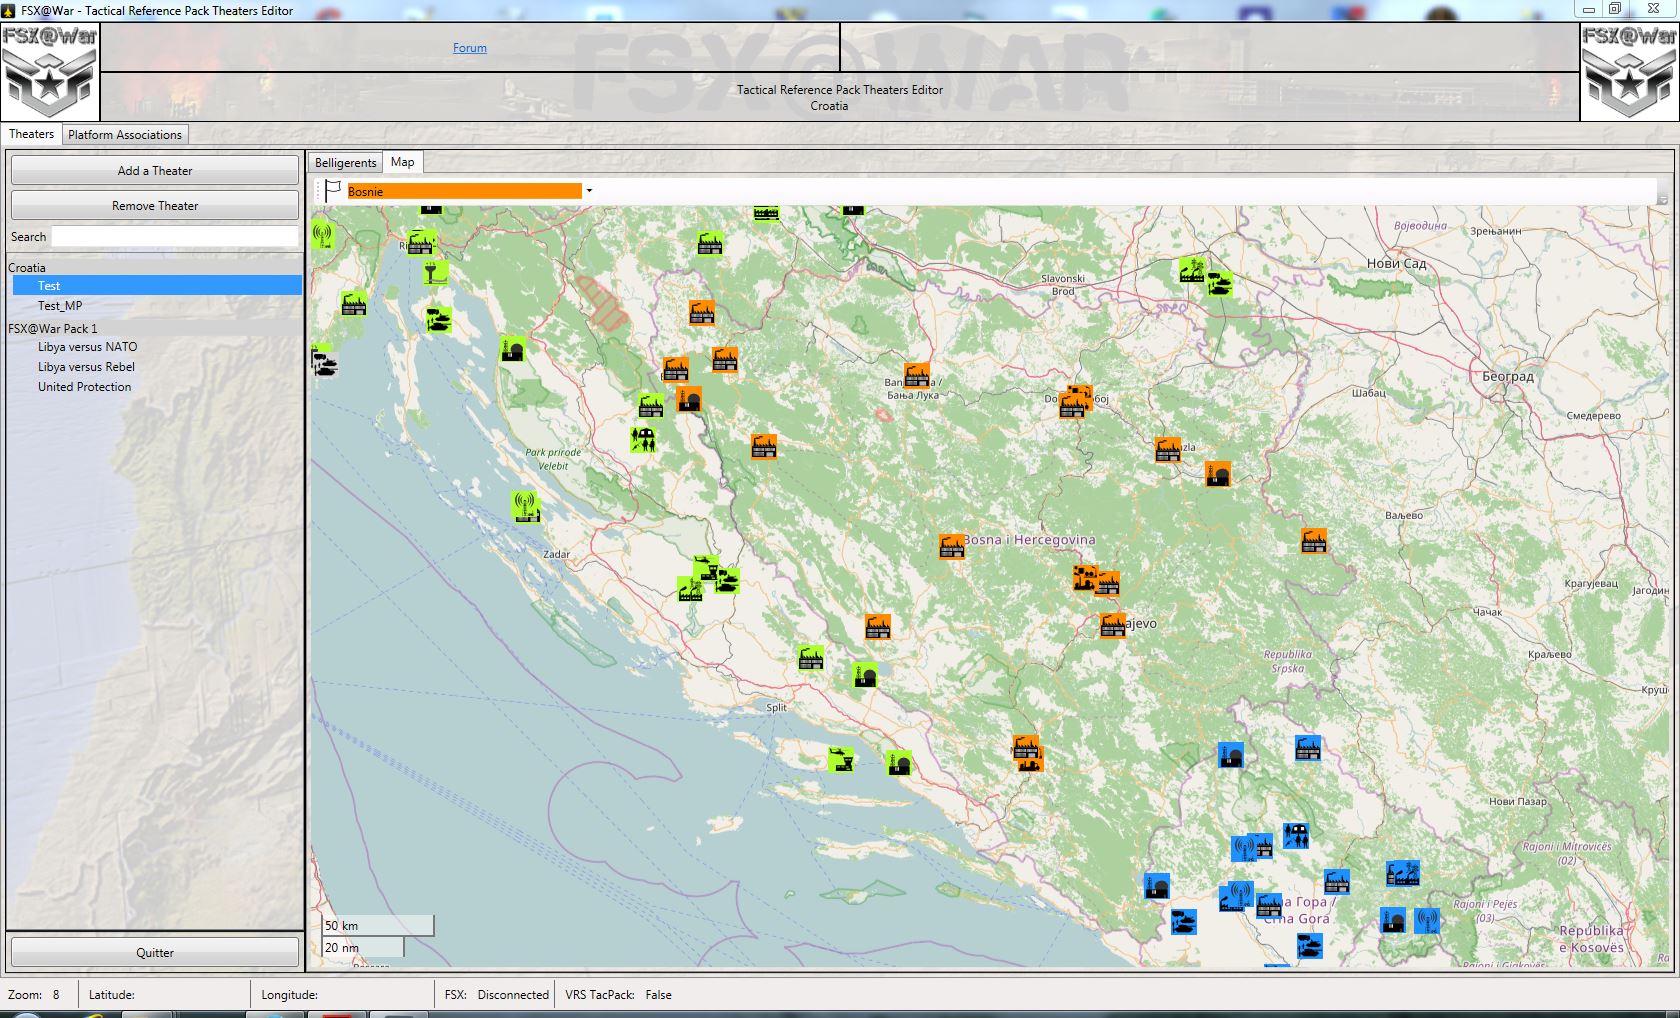The width and height of the screenshot is (1680, 1018).
Task: Click the orange power plant icon east of Tuzla
Action: click(x=1217, y=473)
